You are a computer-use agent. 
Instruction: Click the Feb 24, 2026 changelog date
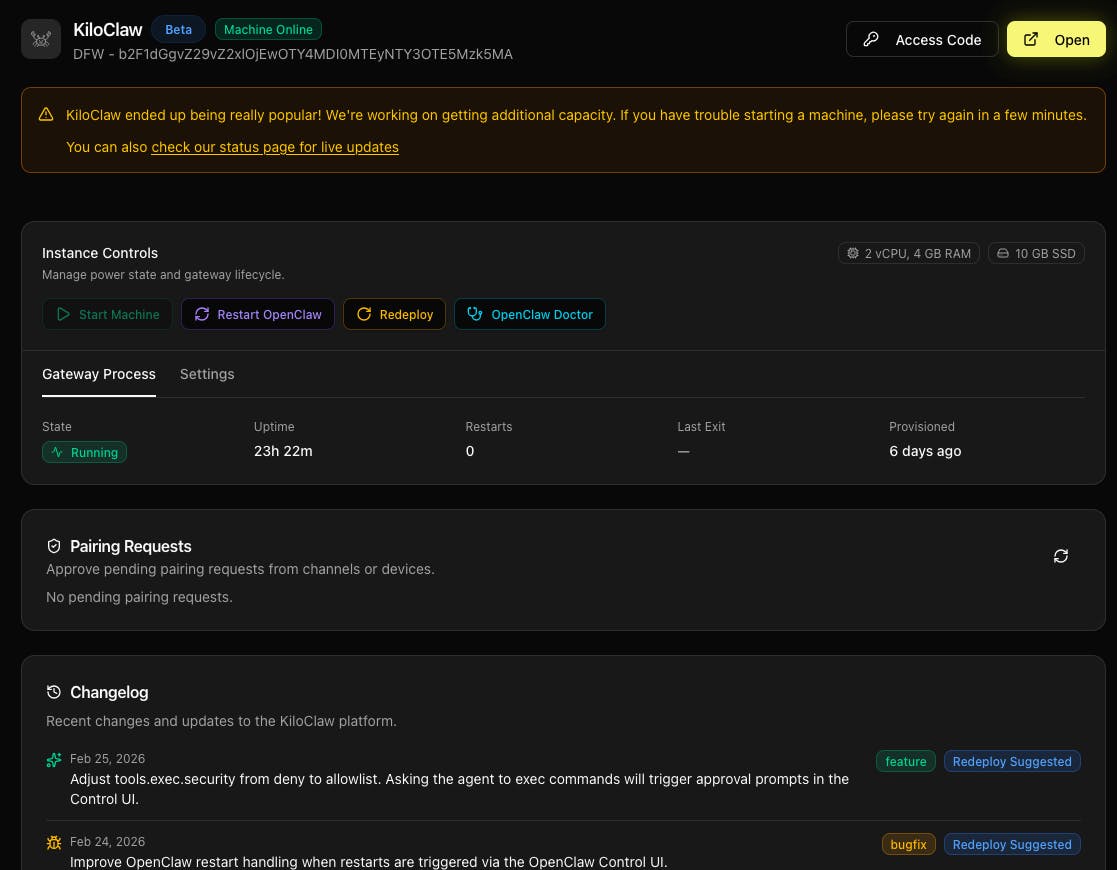pos(108,841)
